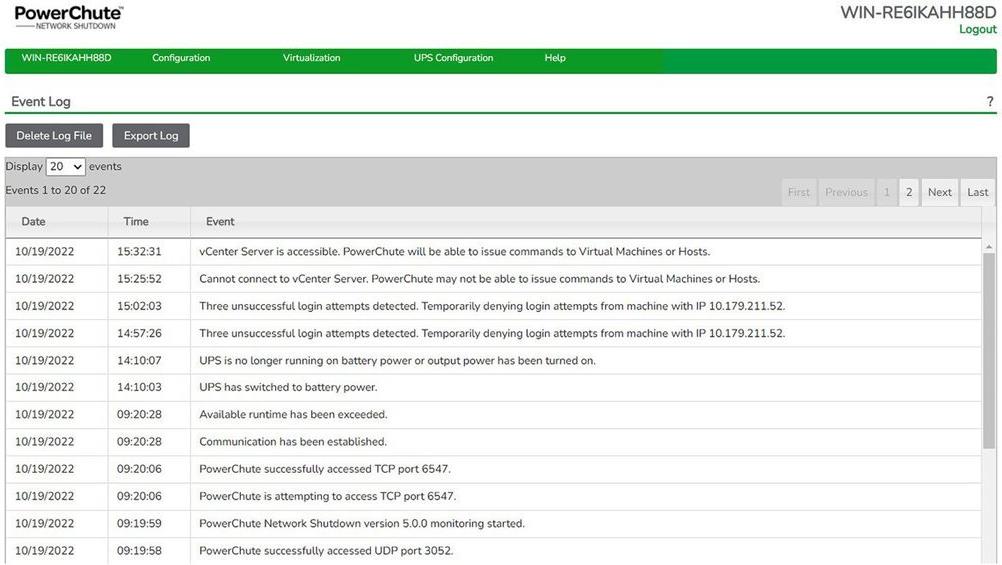Open the Configuration menu
This screenshot has height=565, width=1002.
coord(181,58)
